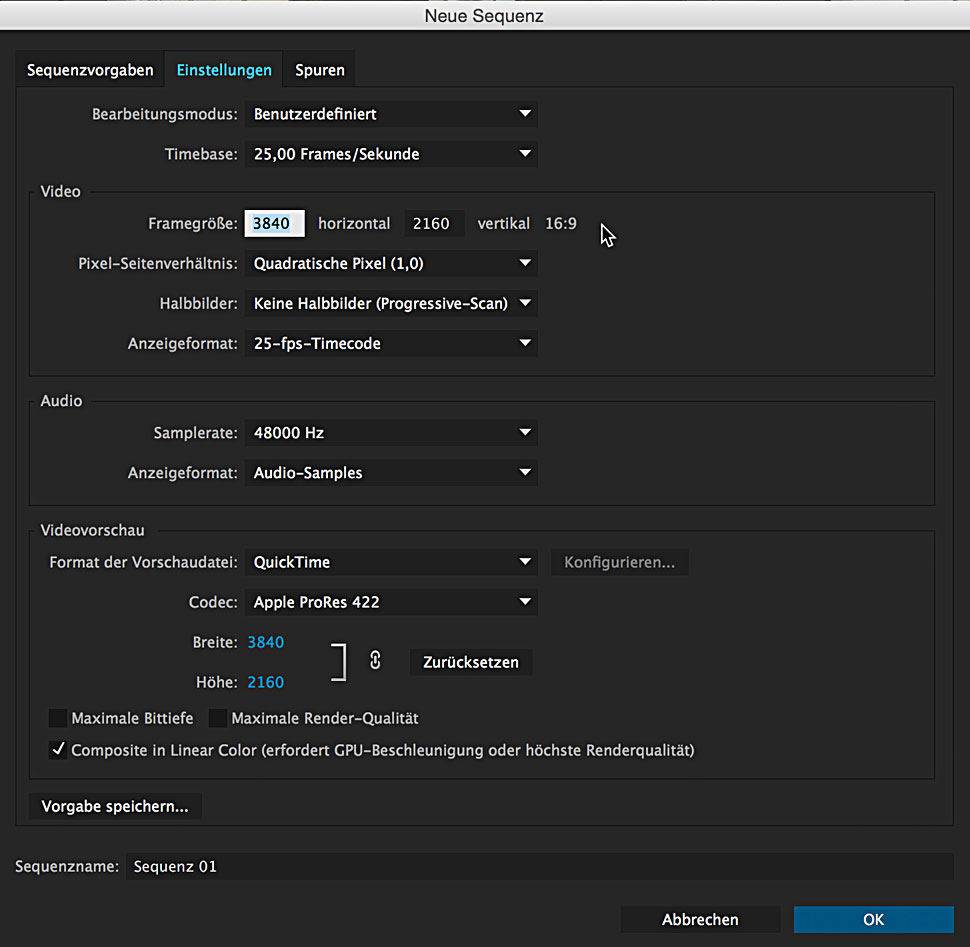Open the Codec Apple ProRes 422 dropdown
Viewport: 970px width, 947px height.
point(391,602)
